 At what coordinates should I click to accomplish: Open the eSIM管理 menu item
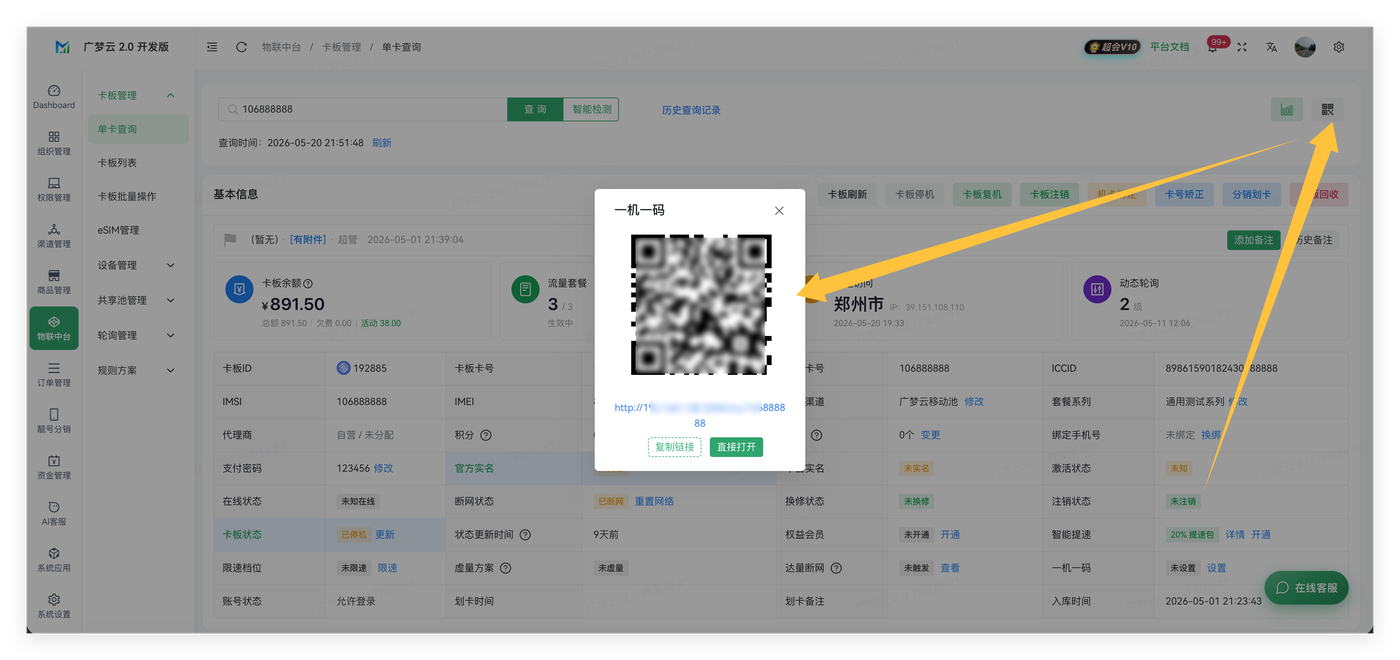118,230
